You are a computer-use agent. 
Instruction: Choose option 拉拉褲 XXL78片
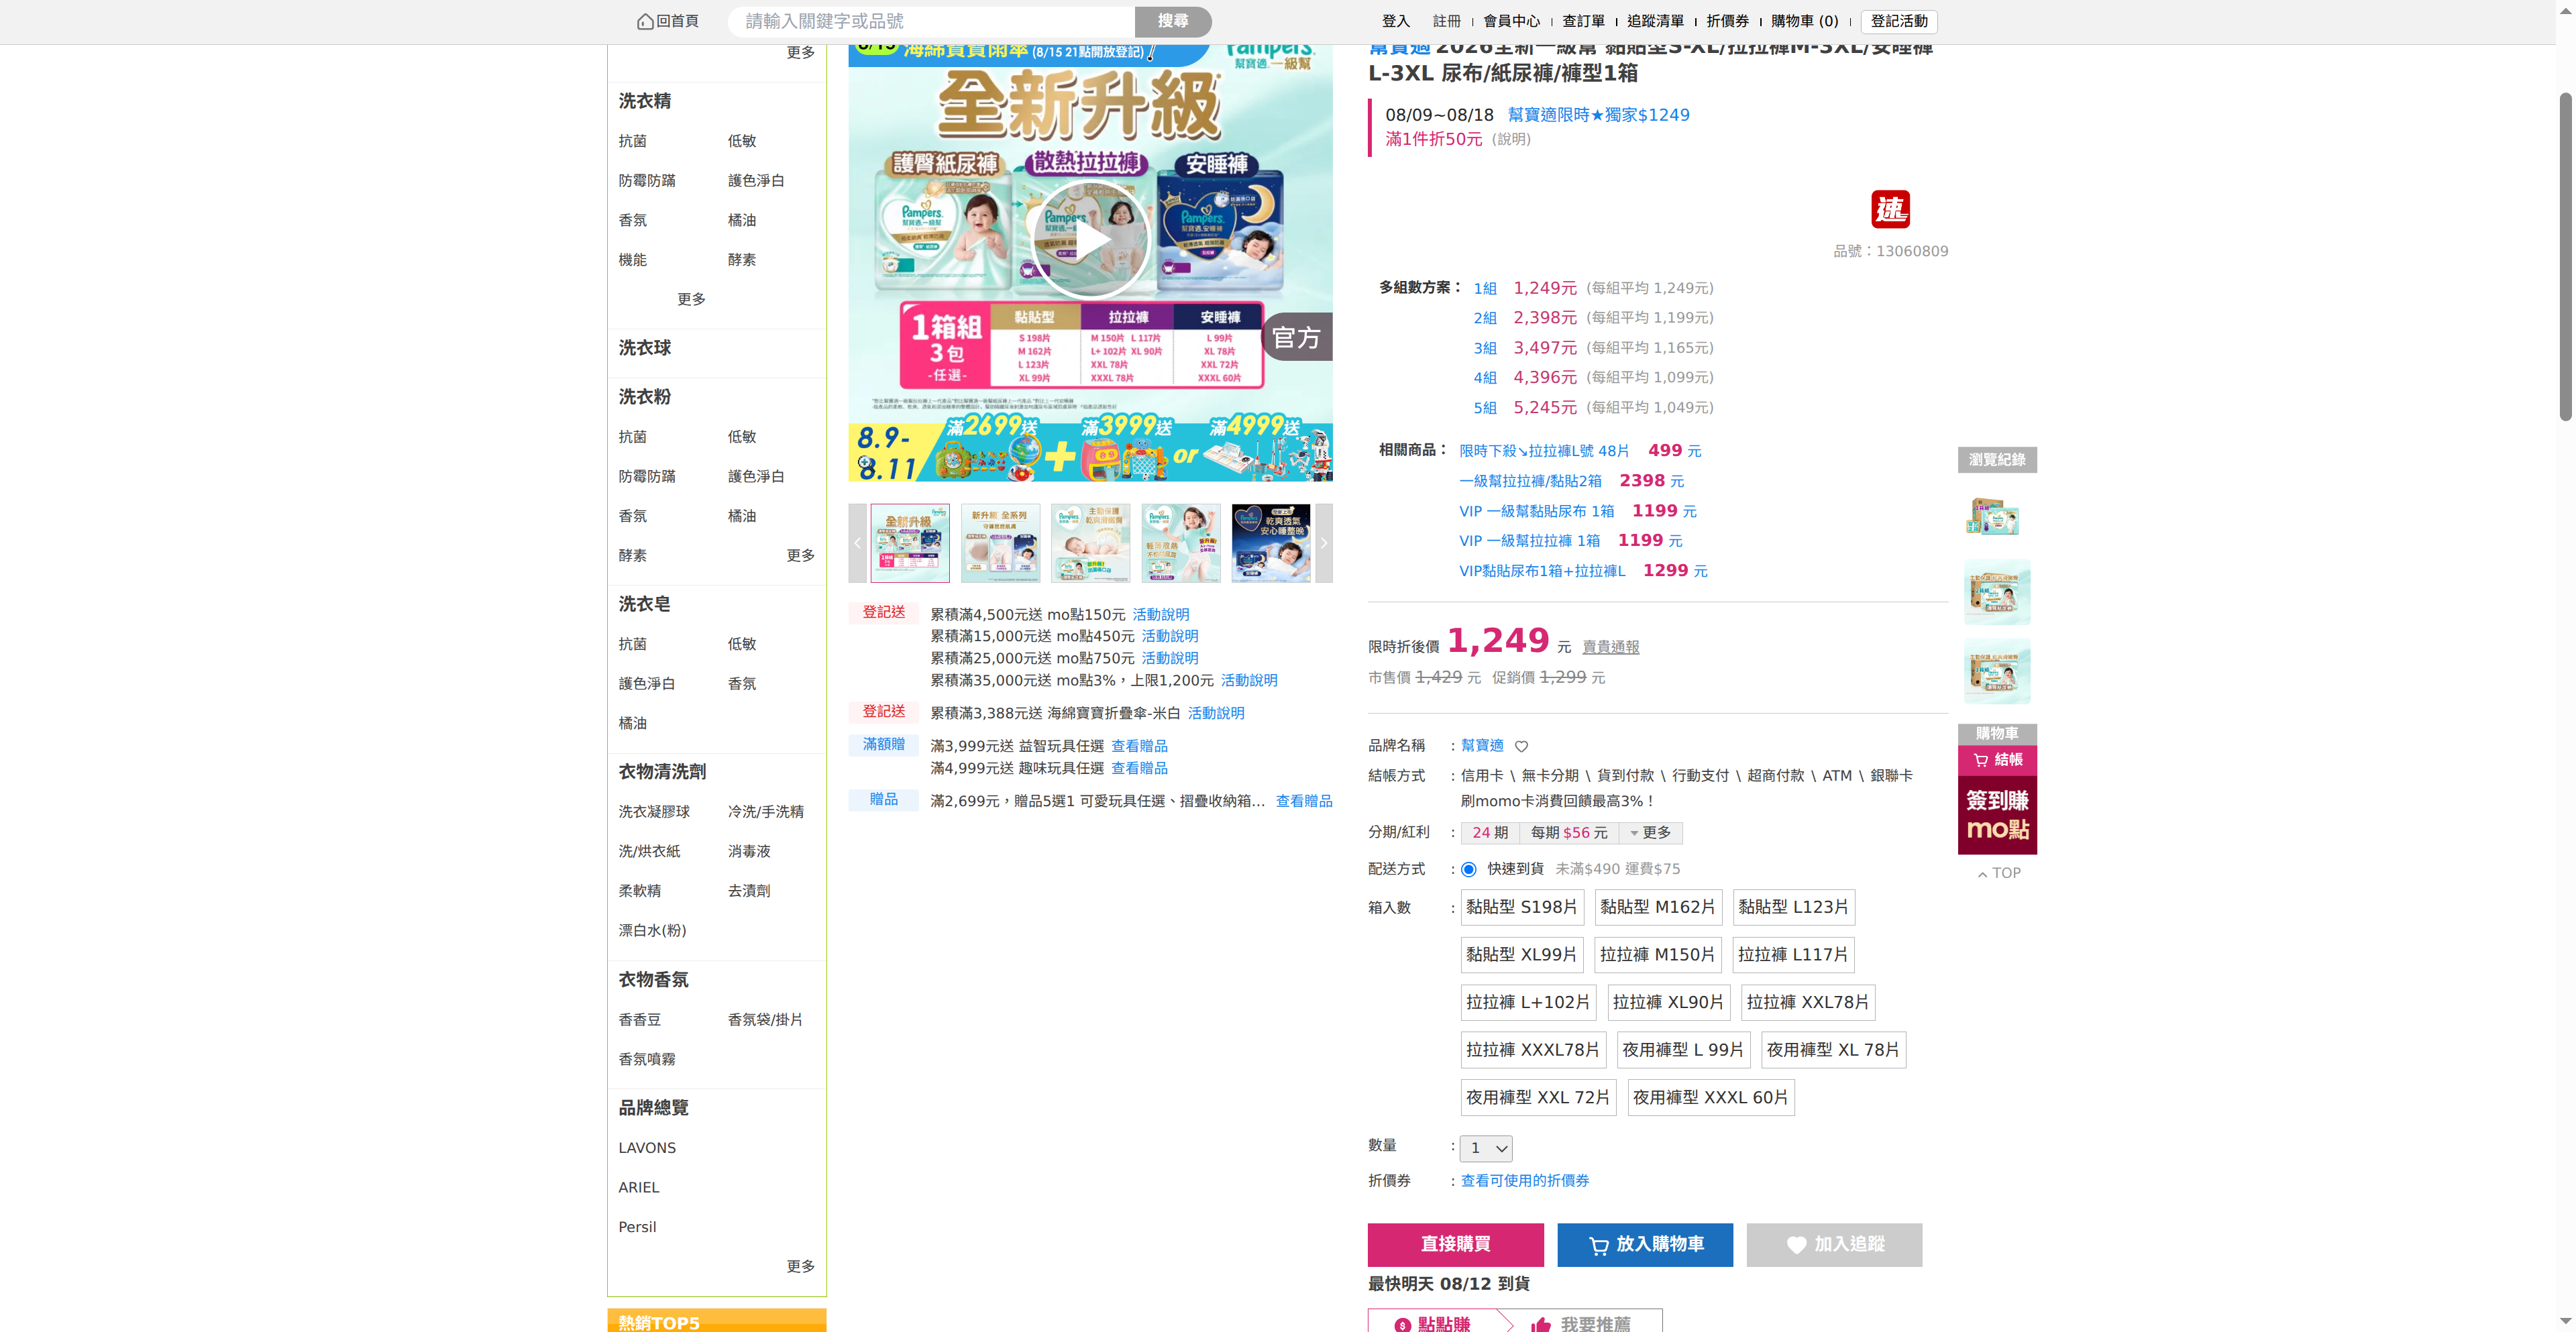click(x=1808, y=1002)
